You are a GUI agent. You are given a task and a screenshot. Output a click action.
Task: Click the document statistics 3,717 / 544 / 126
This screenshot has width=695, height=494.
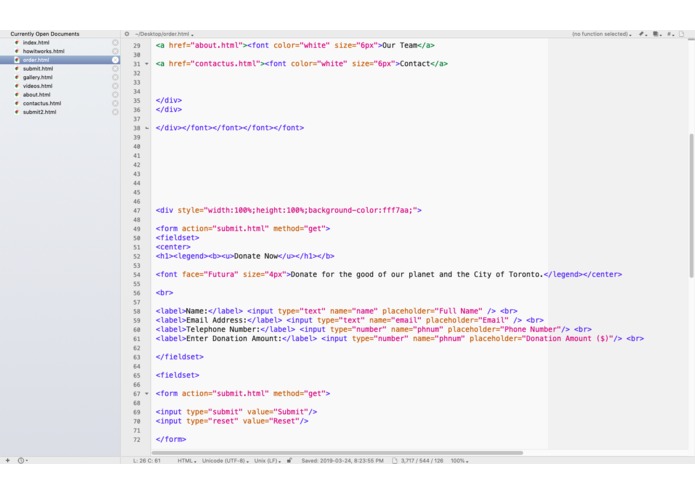[422, 461]
